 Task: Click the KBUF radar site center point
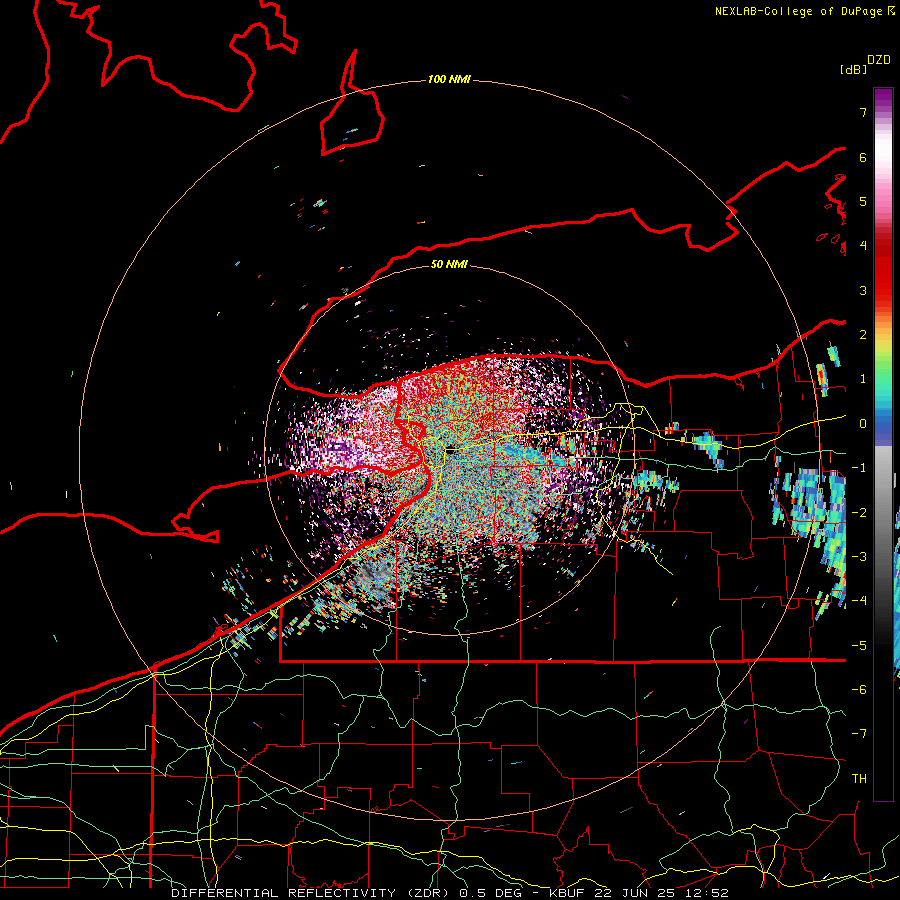(x=451, y=449)
